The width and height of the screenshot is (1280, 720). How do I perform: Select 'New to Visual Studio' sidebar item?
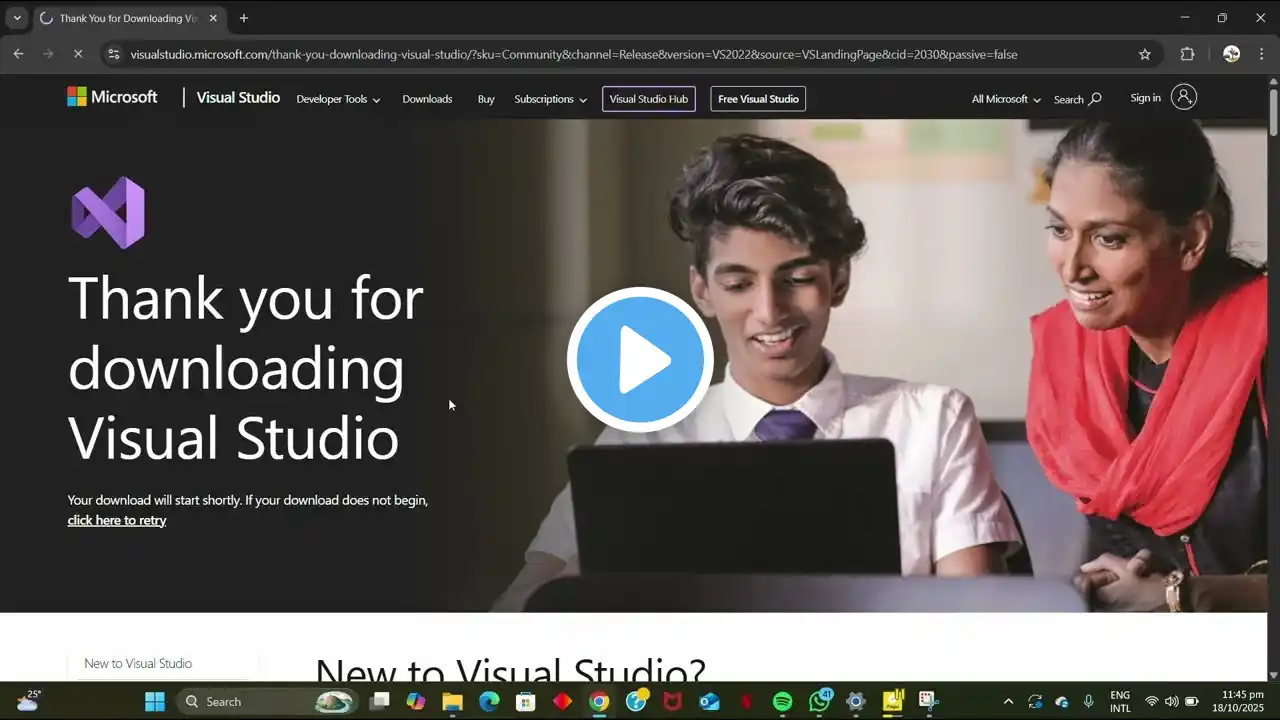(x=138, y=663)
